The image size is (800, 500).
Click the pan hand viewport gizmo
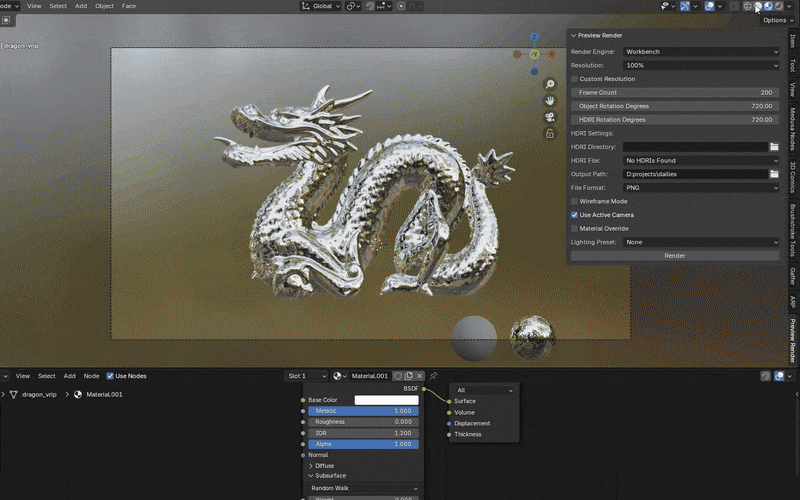(550, 101)
